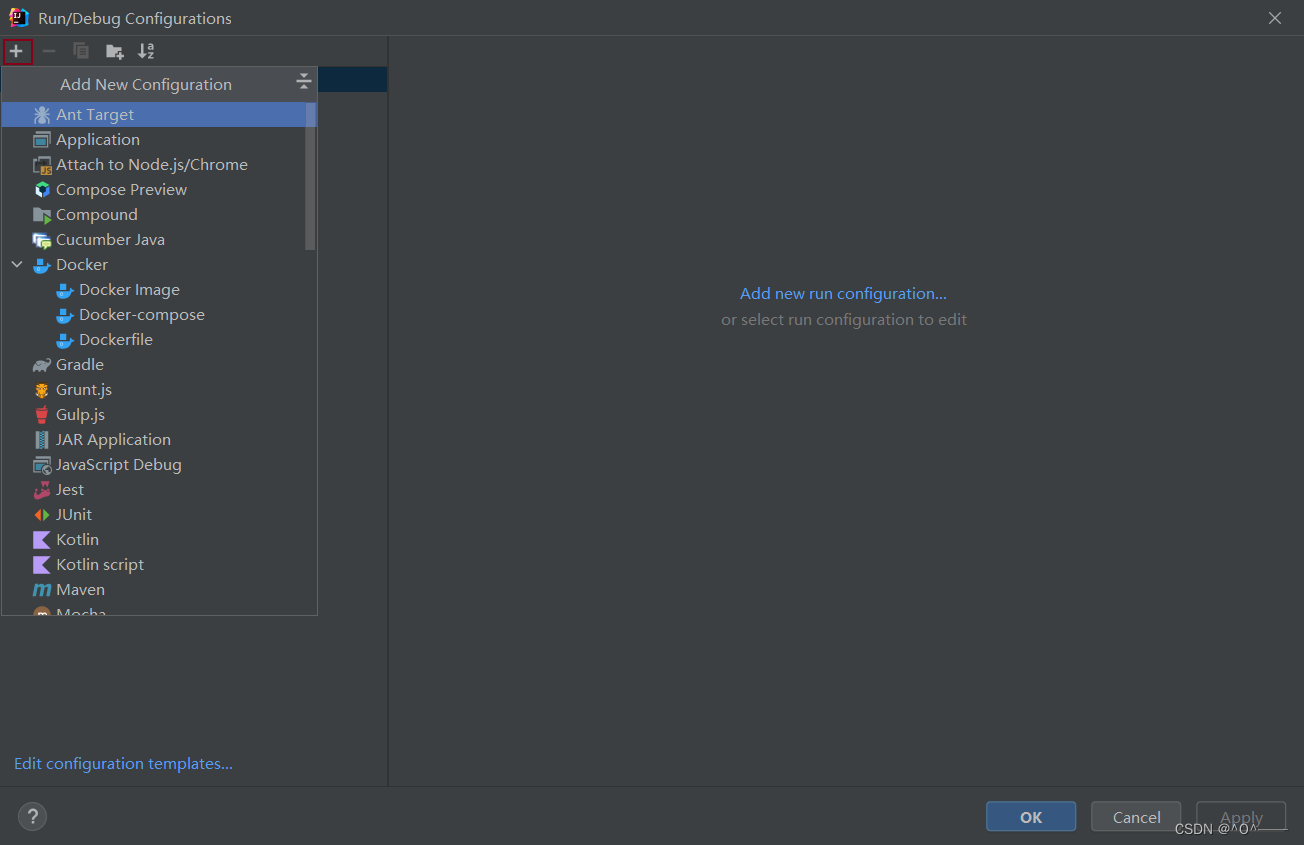The height and width of the screenshot is (845, 1304).
Task: Click the Grunt.js boar icon
Action: (x=42, y=390)
